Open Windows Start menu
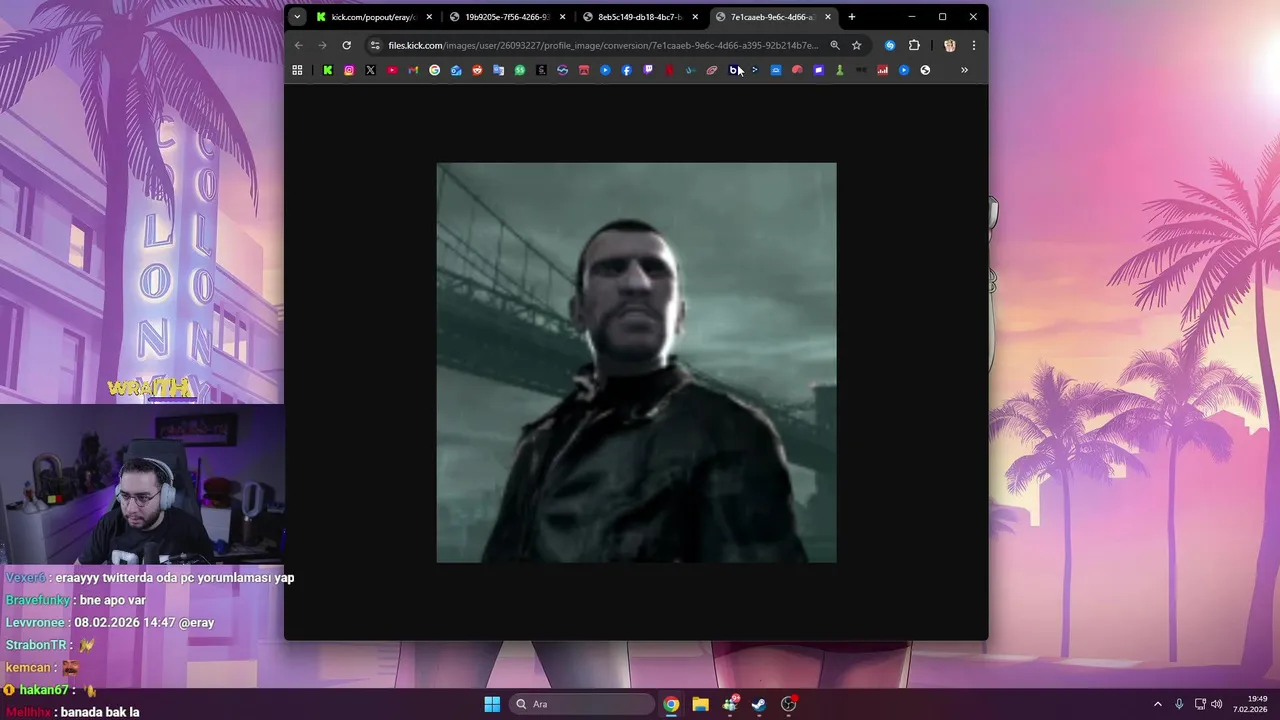1280x720 pixels. pyautogui.click(x=492, y=704)
